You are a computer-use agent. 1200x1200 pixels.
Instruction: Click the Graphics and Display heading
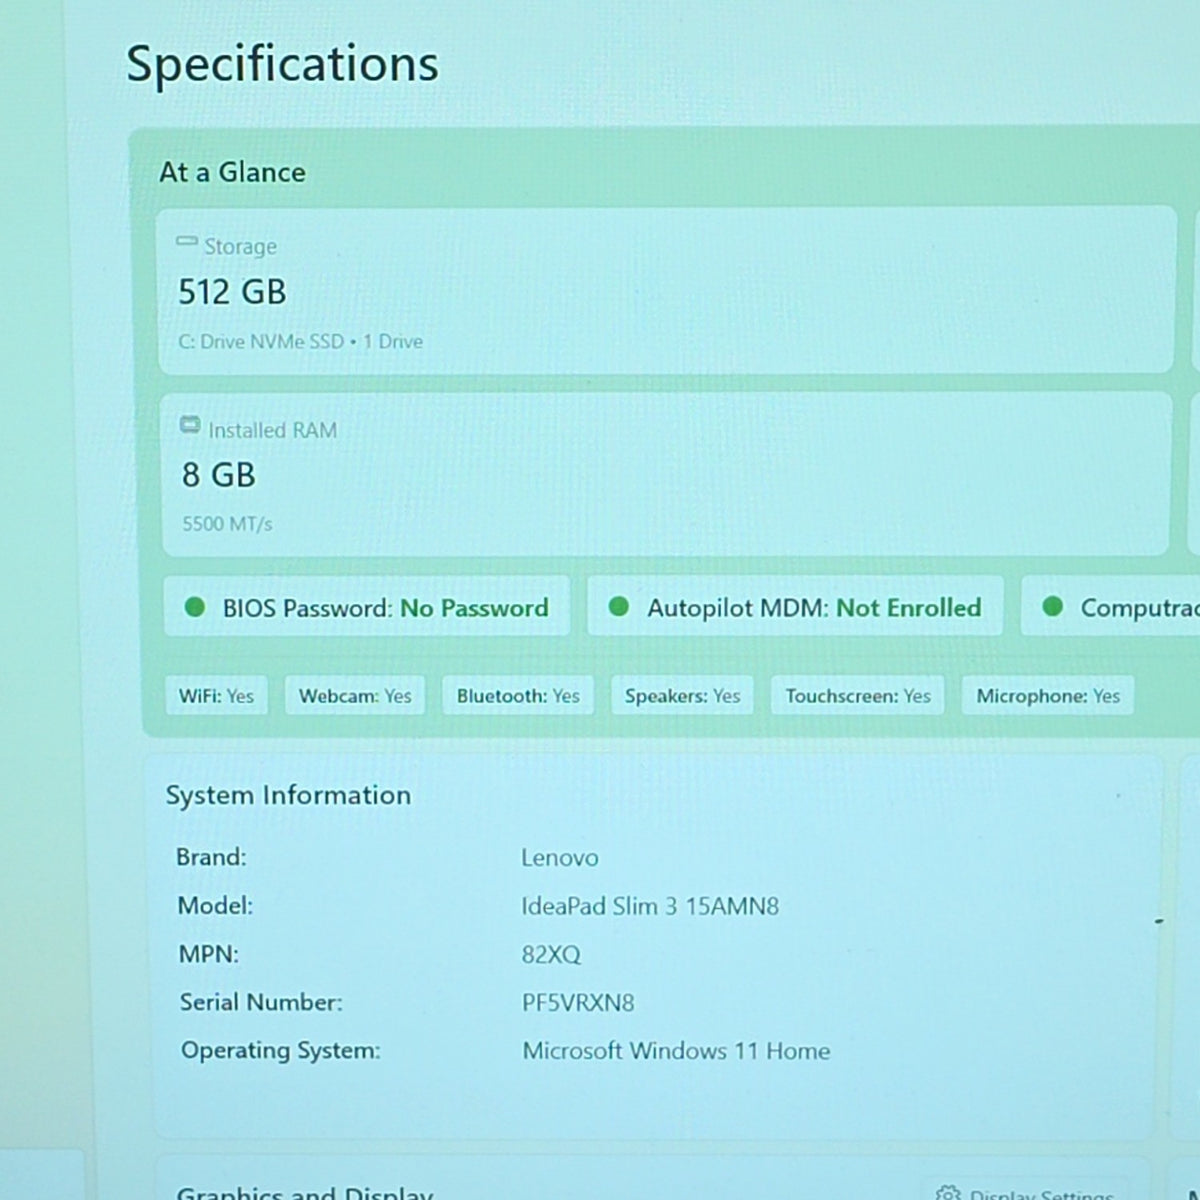305,1193
